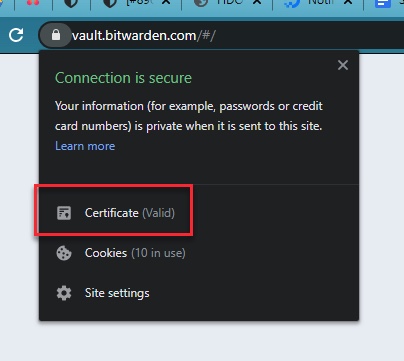Open the Learn more link

85,146
